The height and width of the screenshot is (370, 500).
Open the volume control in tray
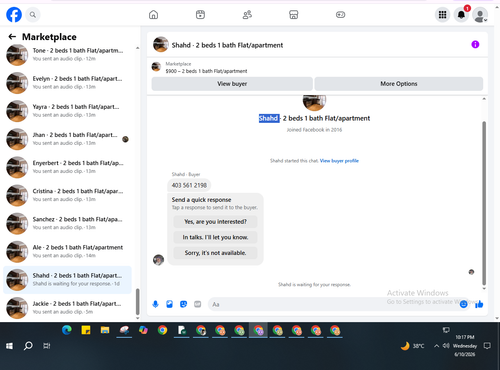446,346
